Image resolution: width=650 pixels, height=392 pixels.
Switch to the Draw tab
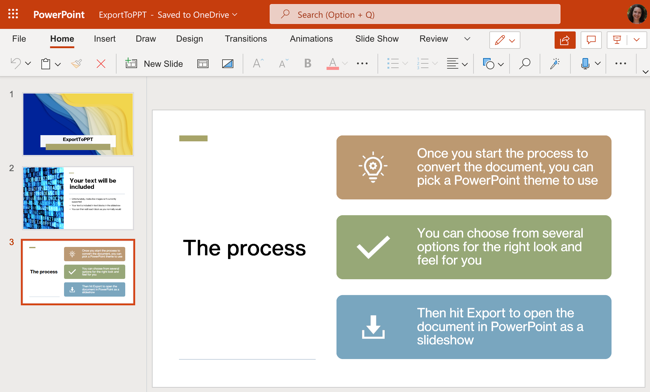(146, 39)
